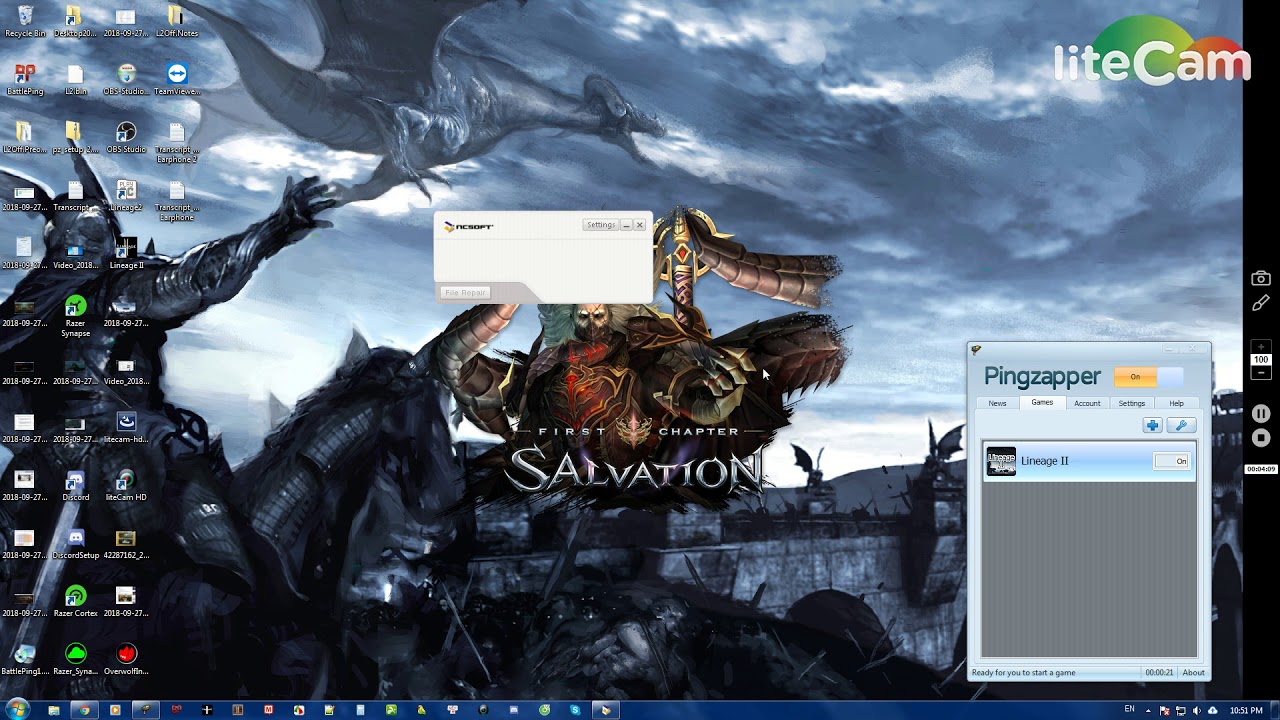Select the BattlePing1 installer desktop icon

click(x=25, y=660)
